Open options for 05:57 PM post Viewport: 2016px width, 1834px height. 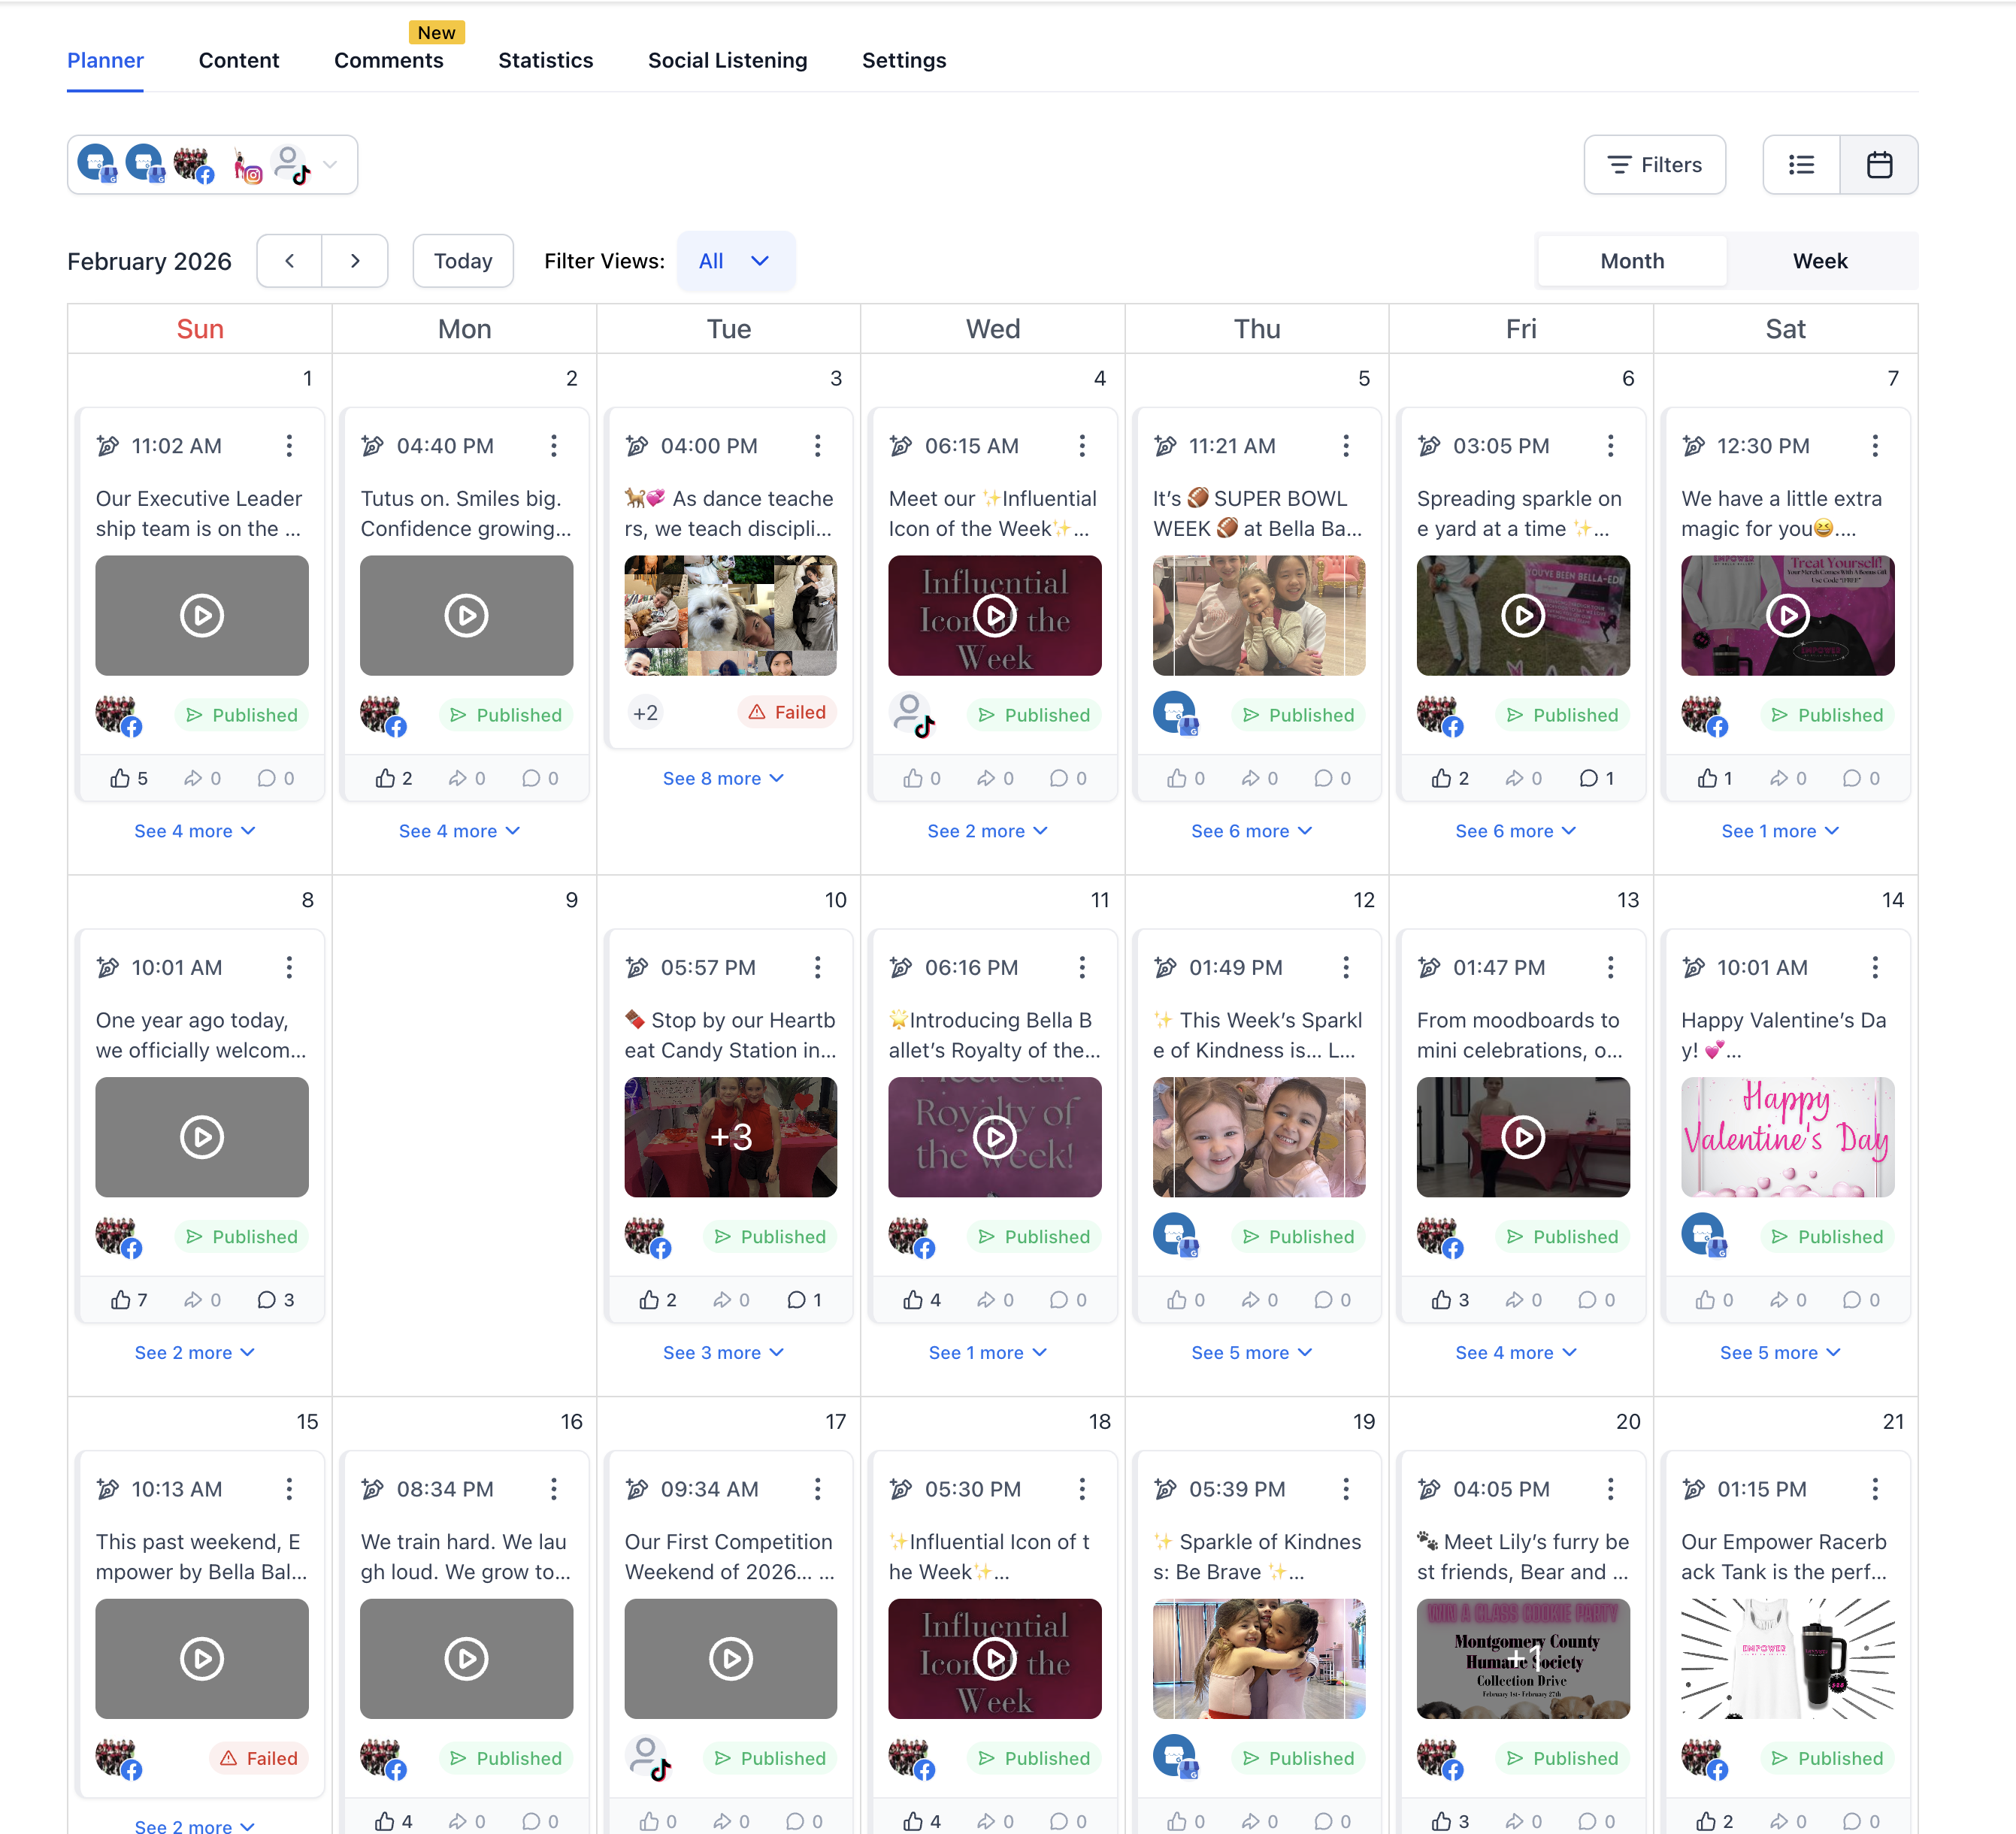tap(817, 967)
